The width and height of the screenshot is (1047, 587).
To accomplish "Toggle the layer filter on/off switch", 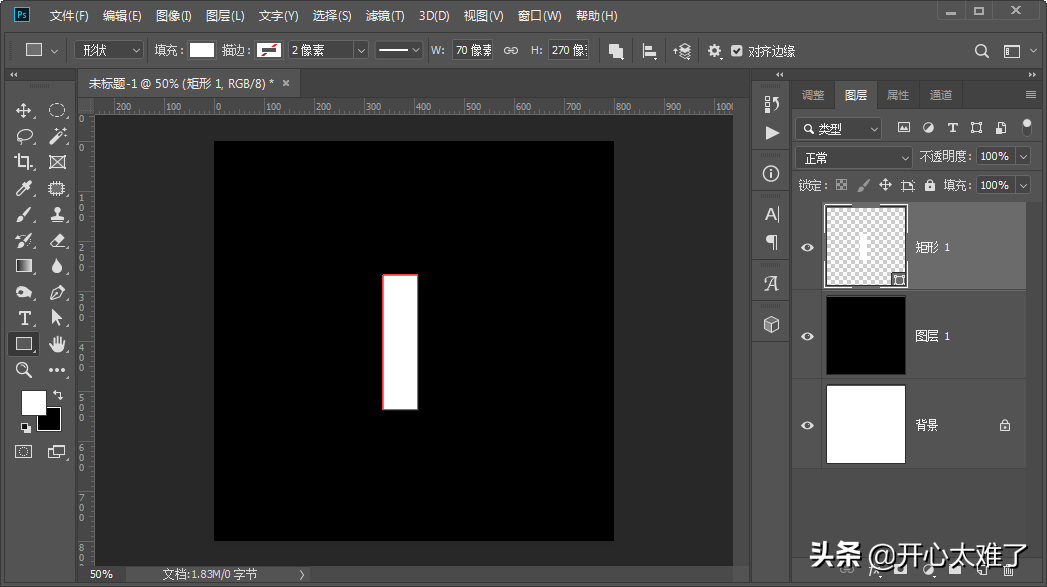I will pos(1027,127).
